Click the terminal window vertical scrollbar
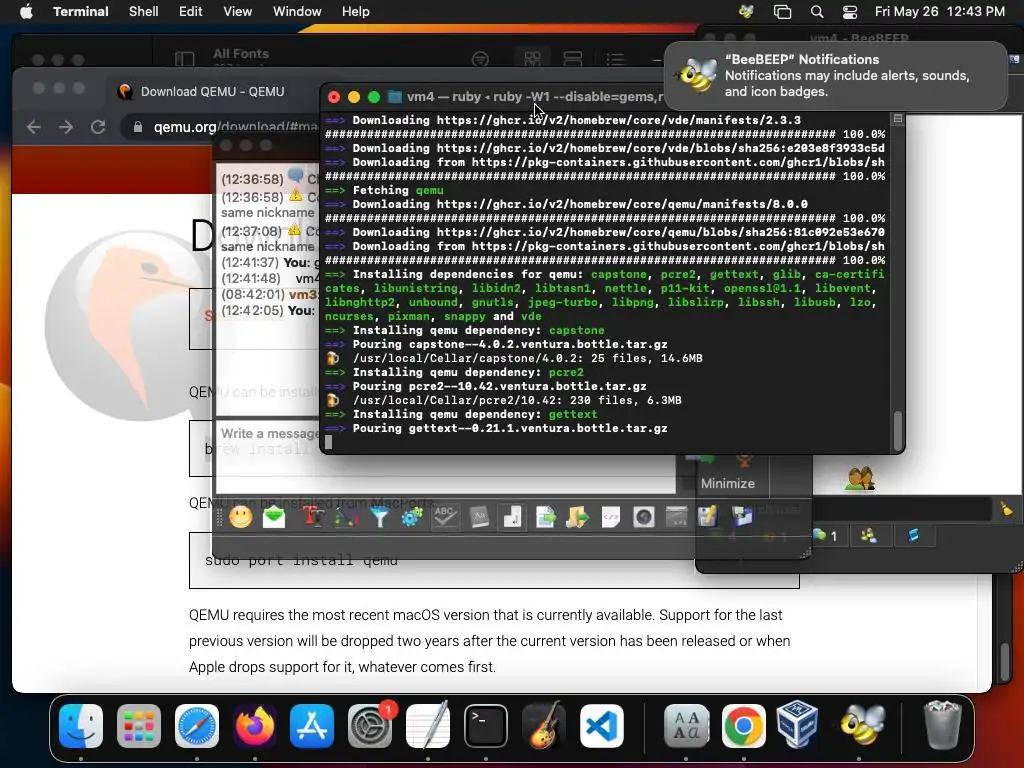Image resolution: width=1024 pixels, height=768 pixels. click(898, 431)
